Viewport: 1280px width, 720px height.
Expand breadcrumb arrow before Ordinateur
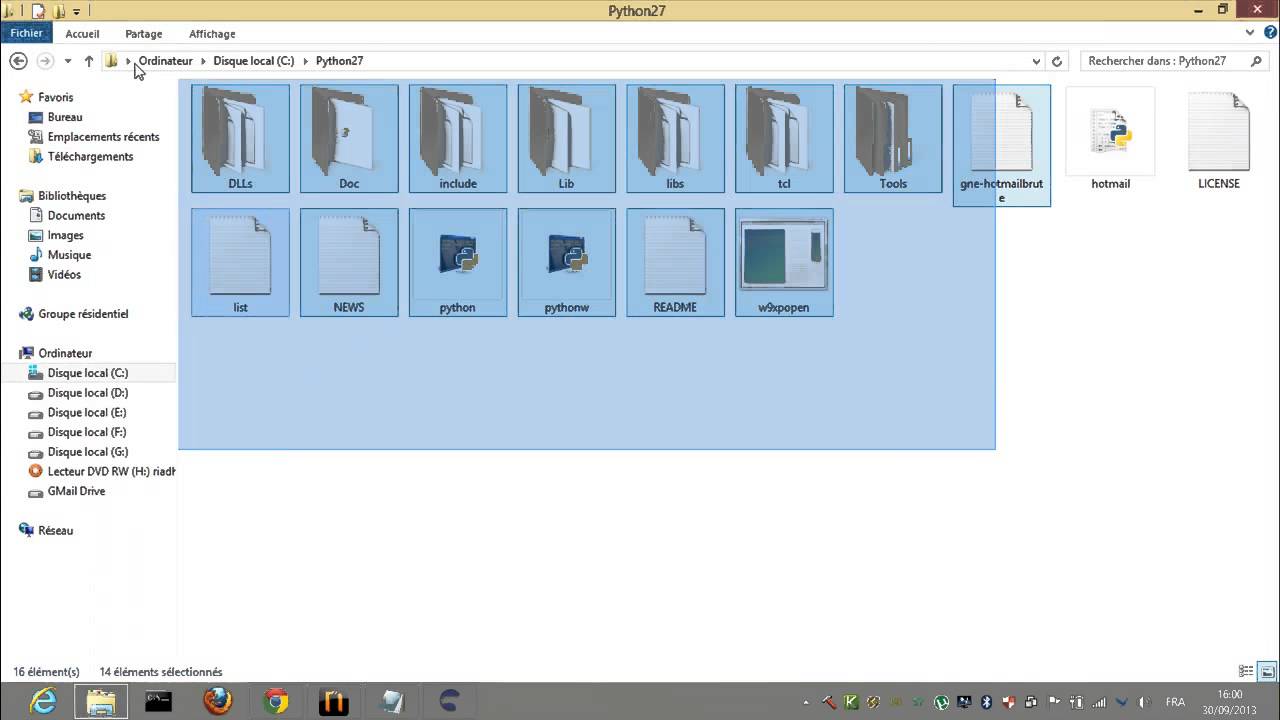click(x=128, y=61)
